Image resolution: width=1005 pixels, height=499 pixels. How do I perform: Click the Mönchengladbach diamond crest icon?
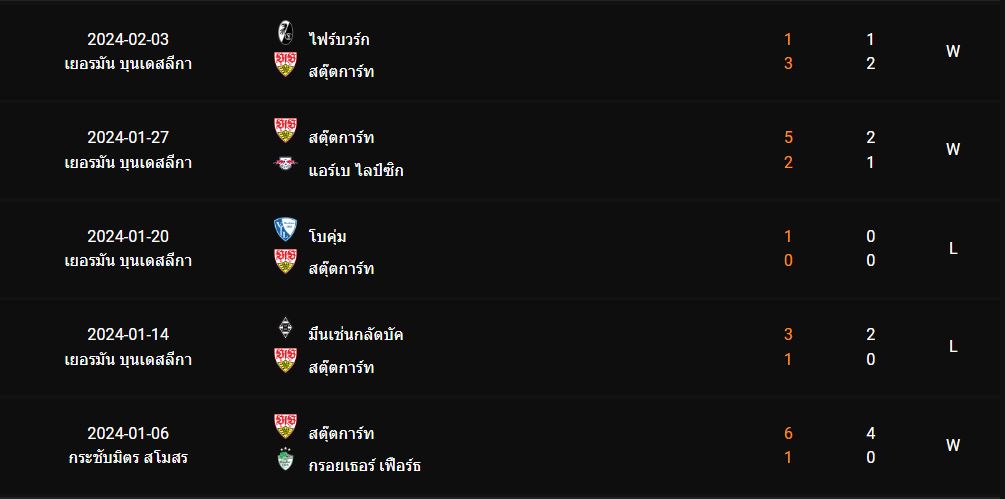285,327
